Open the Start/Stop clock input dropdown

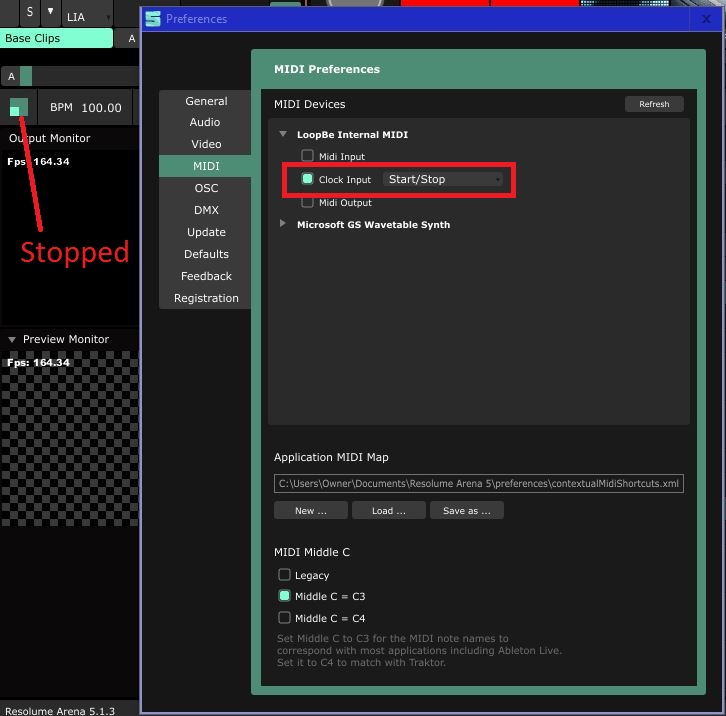tap(445, 179)
